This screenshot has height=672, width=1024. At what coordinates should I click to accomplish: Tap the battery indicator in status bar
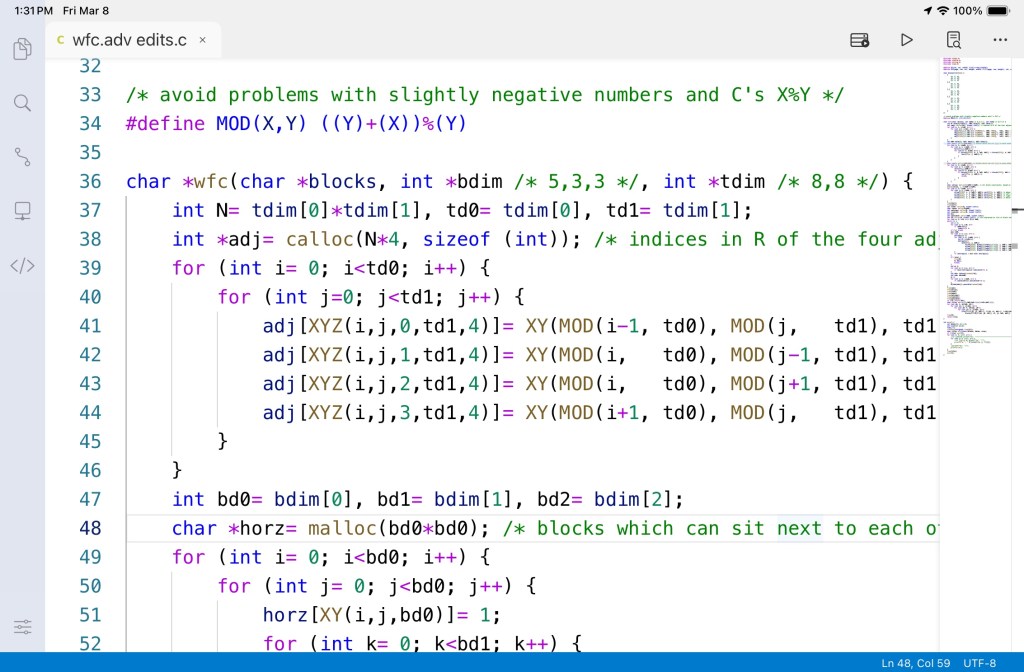point(998,10)
